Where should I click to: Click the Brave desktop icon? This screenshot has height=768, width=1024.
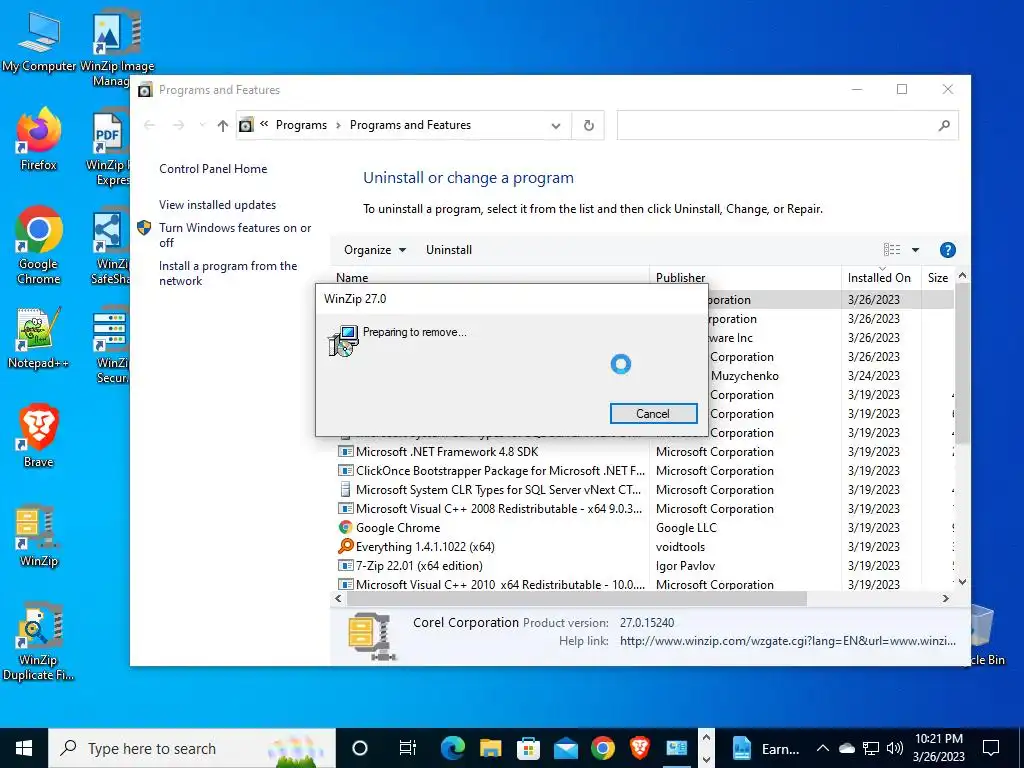click(x=39, y=436)
